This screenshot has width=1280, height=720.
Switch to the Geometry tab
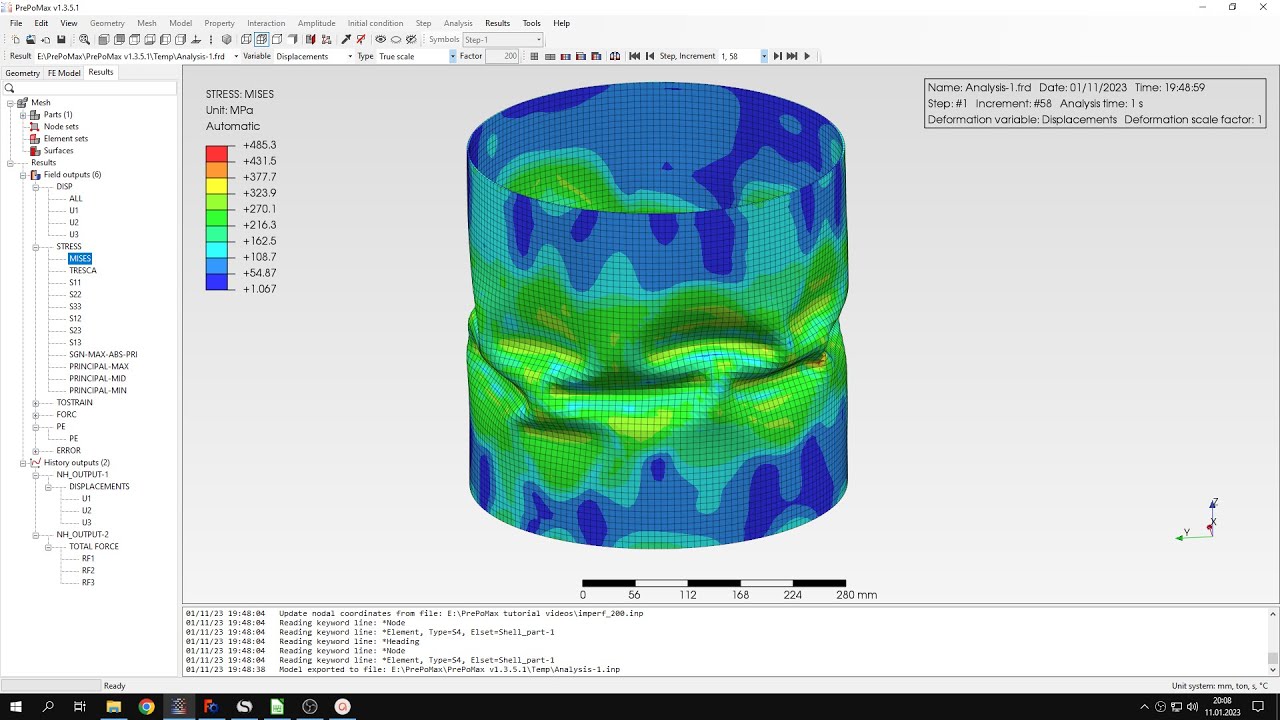click(22, 73)
